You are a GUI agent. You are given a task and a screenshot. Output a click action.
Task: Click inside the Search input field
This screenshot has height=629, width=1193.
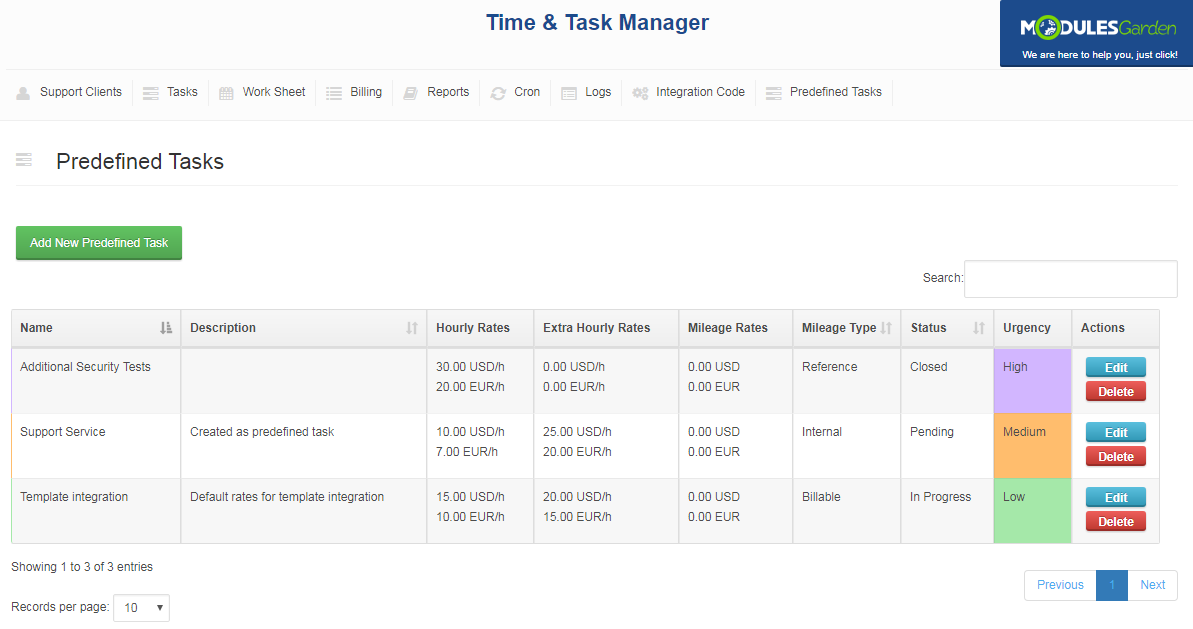tap(1070, 278)
